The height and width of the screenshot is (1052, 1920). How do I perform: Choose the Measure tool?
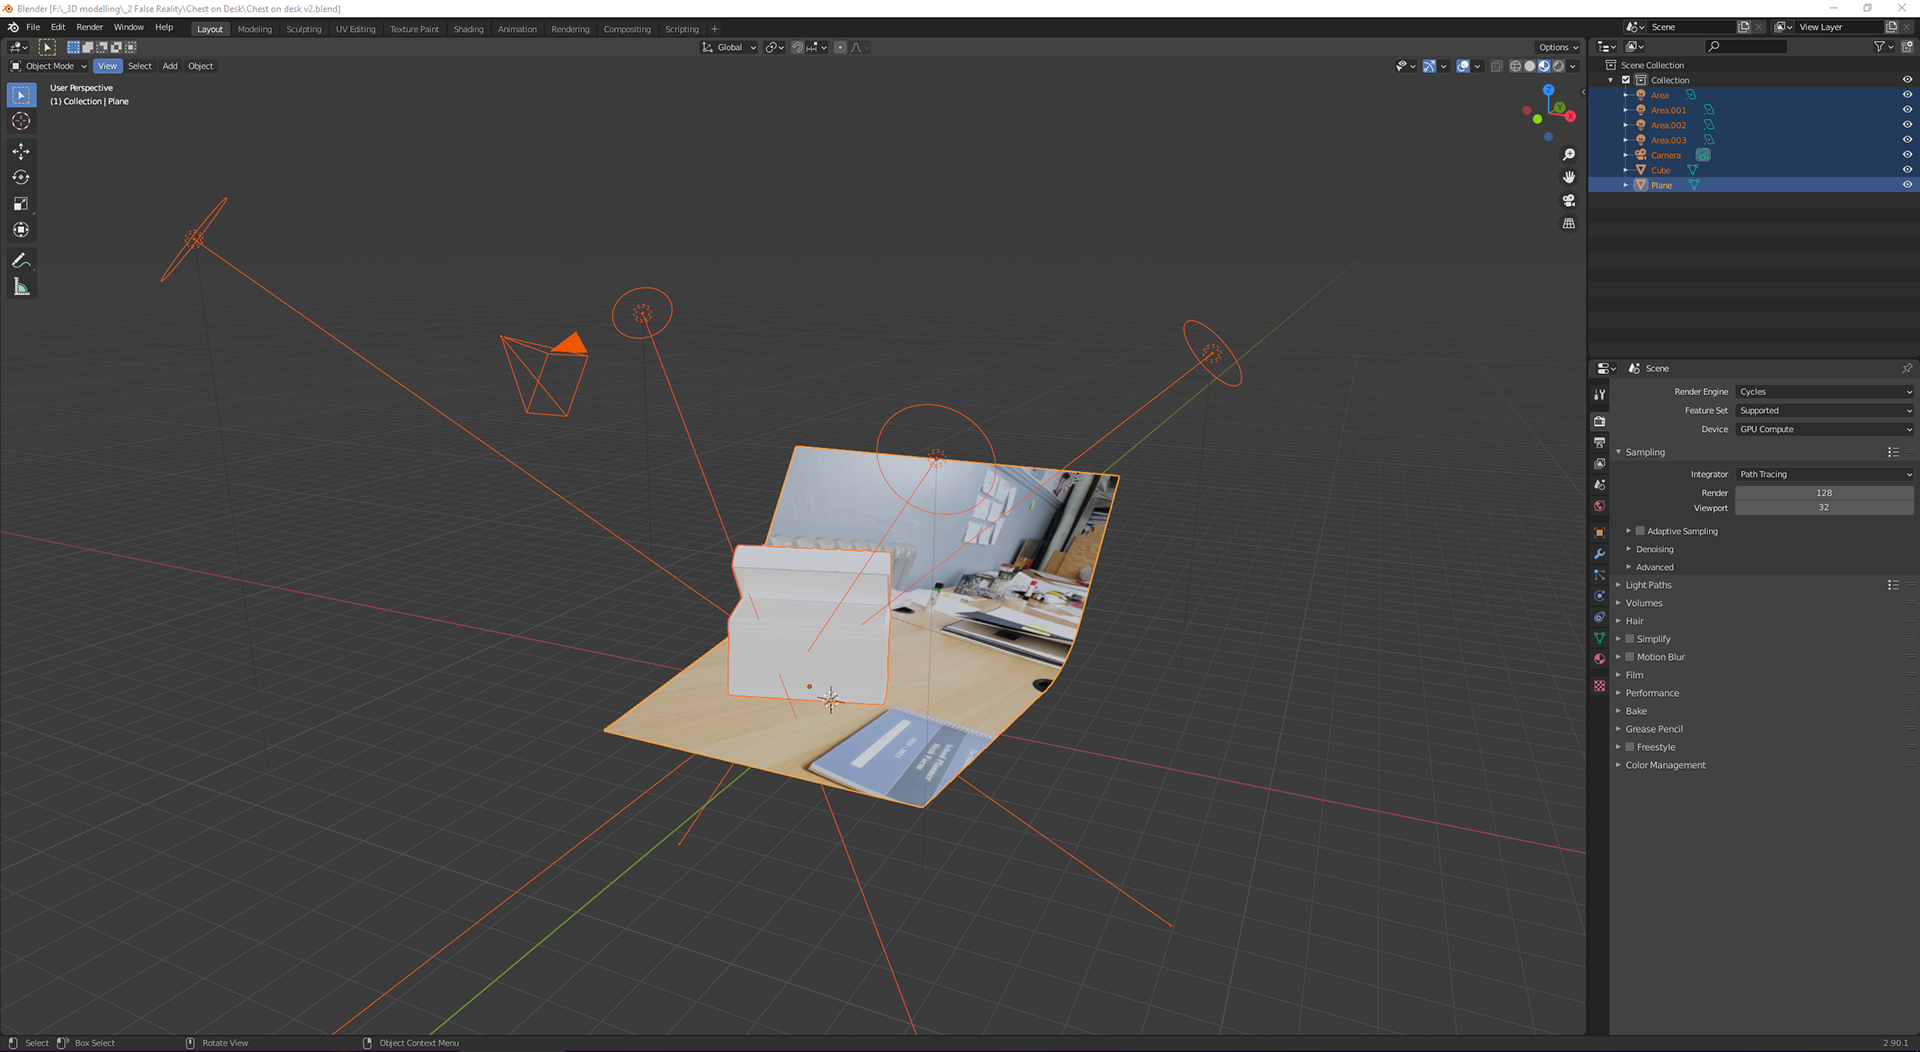pyautogui.click(x=21, y=287)
